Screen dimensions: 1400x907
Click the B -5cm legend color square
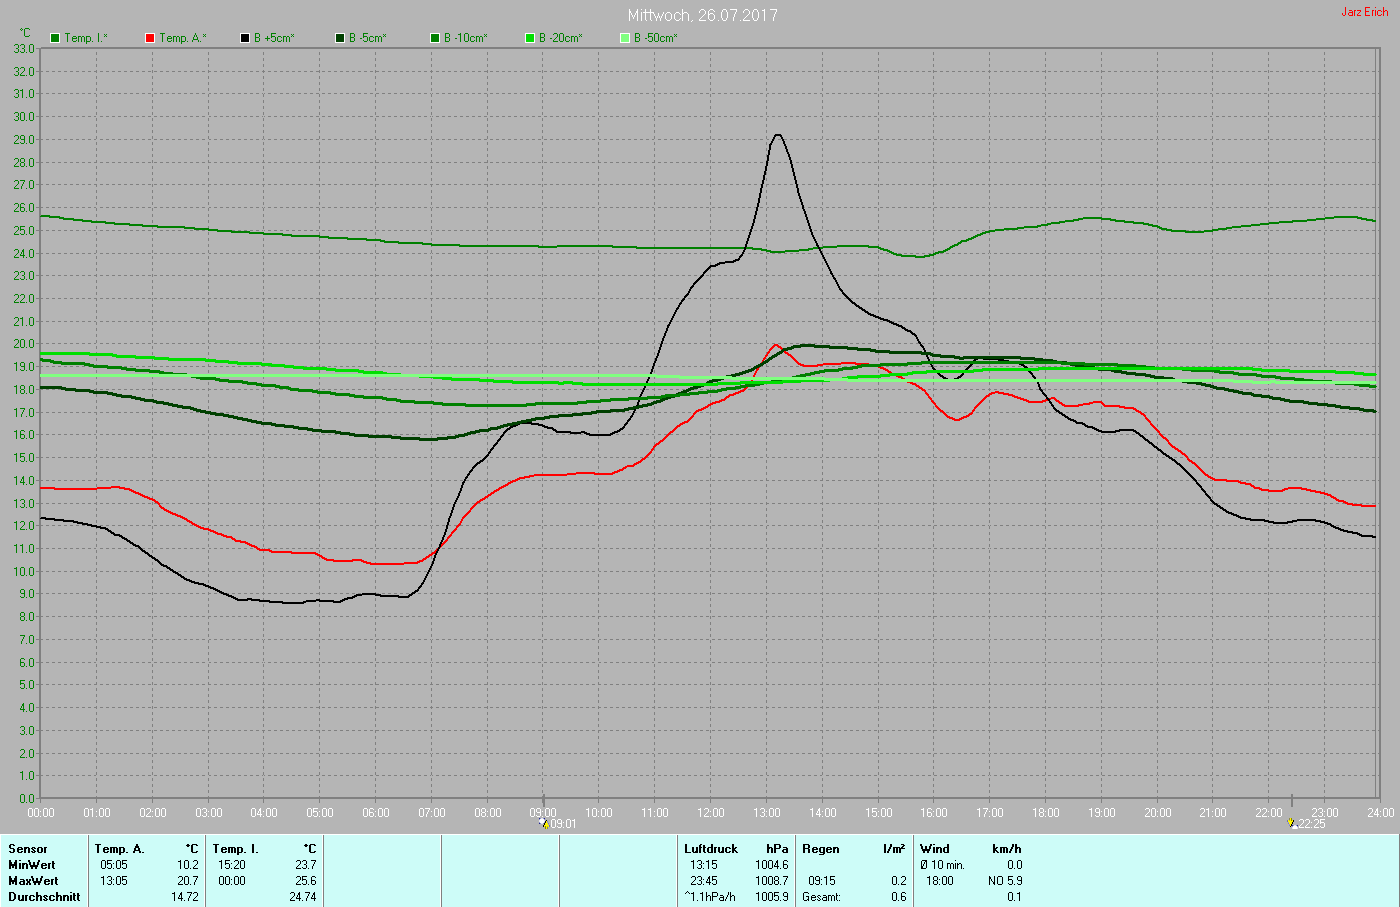340,38
